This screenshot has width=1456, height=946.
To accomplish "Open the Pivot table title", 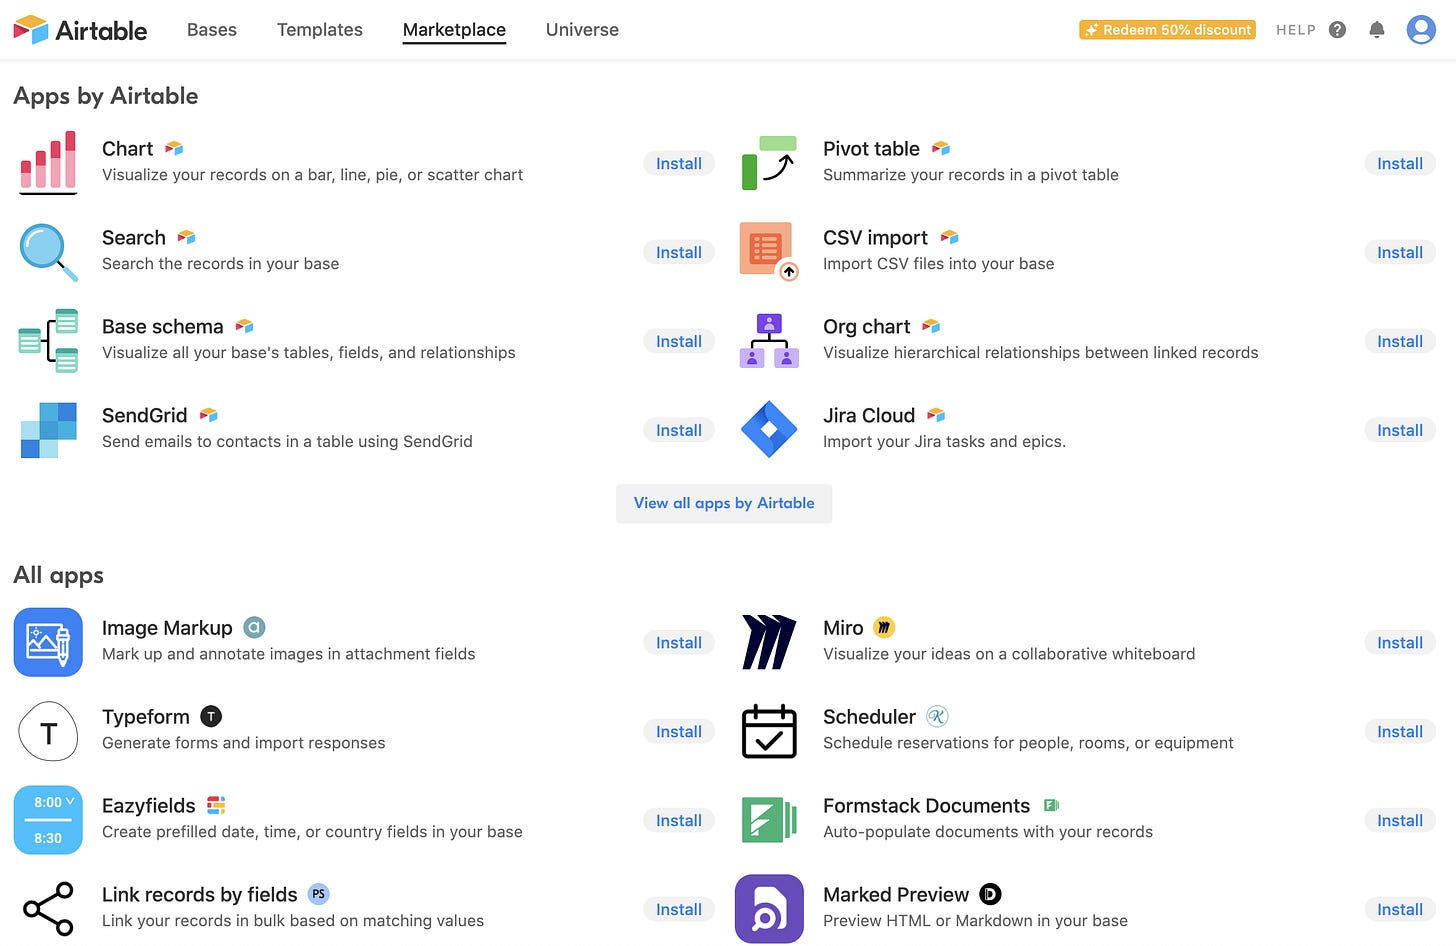I will 871,149.
